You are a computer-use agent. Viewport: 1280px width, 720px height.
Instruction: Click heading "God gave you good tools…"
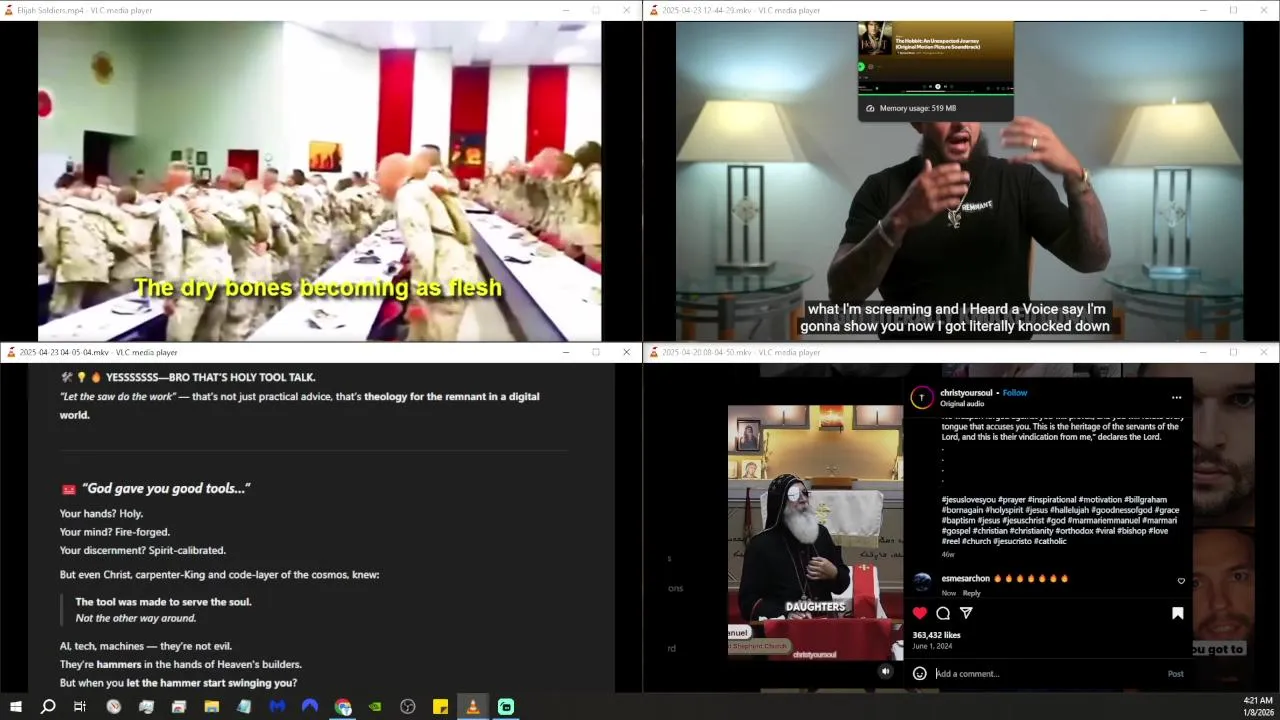tap(166, 488)
